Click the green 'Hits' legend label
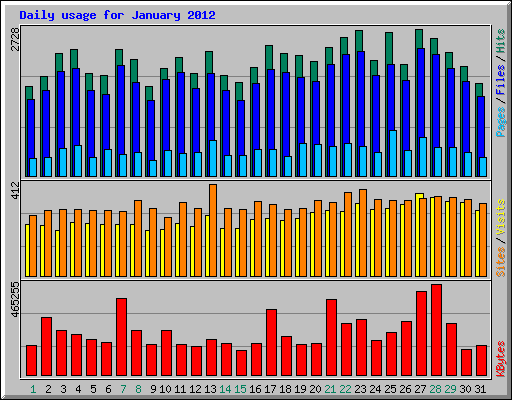 click(501, 41)
